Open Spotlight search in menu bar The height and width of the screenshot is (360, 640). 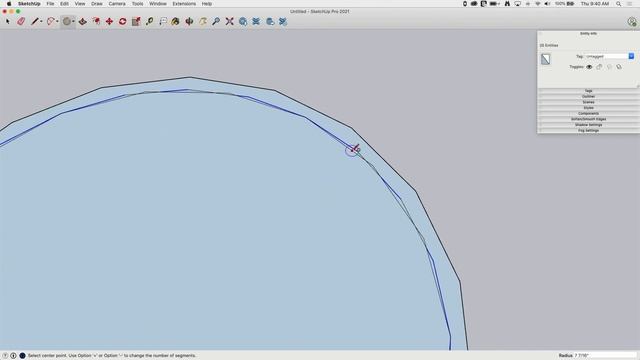coord(619,4)
